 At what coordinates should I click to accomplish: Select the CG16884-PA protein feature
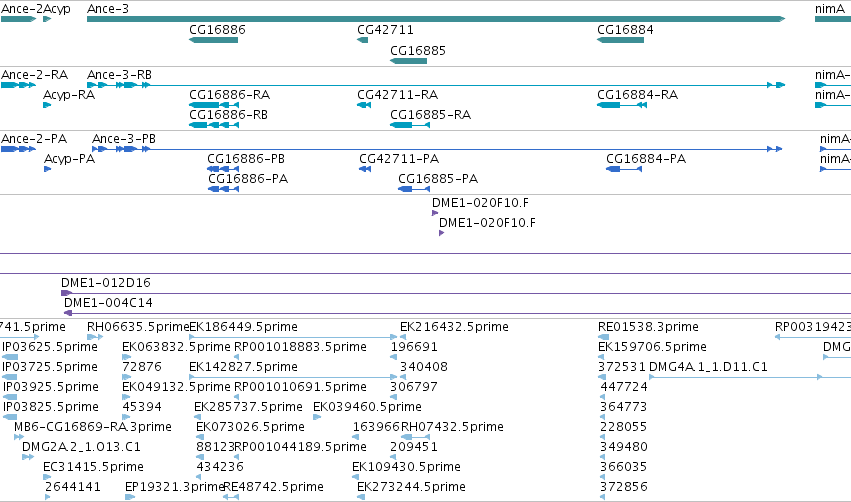tap(624, 169)
